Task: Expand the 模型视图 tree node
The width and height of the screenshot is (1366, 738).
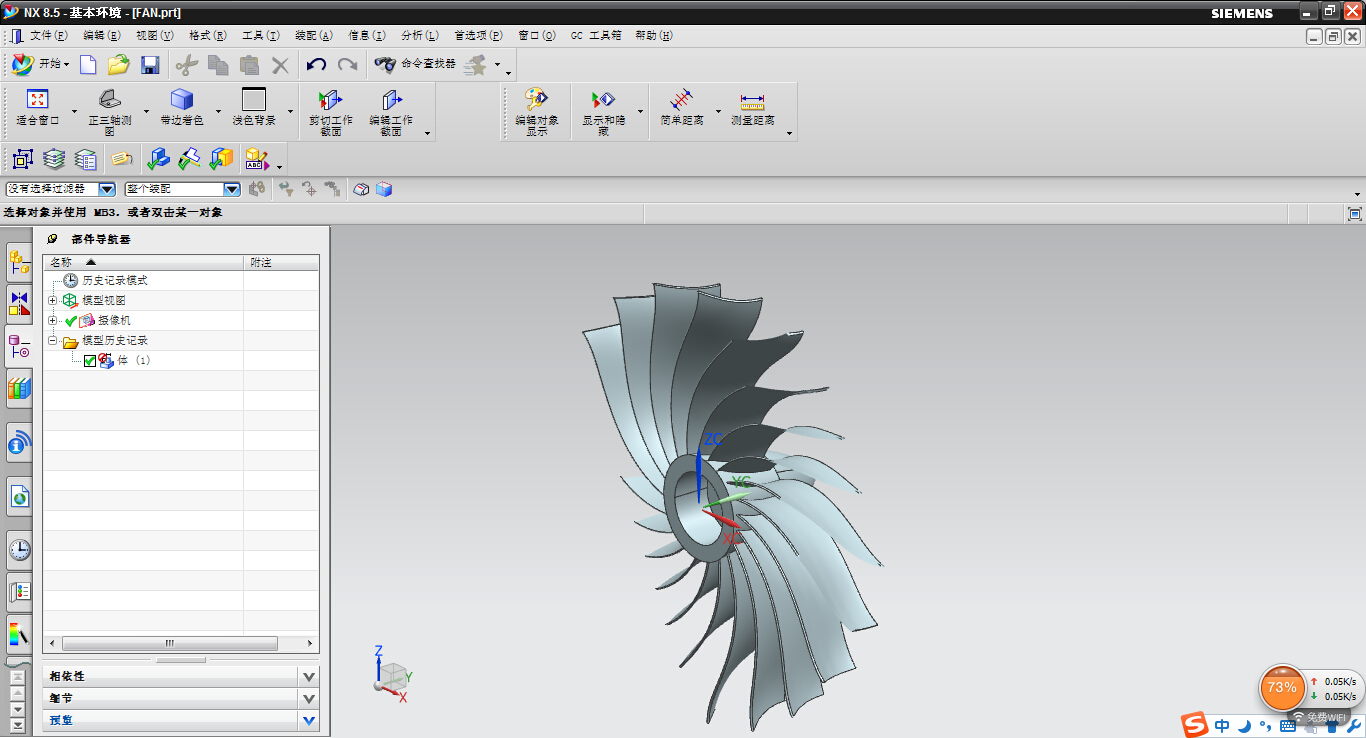Action: pyautogui.click(x=53, y=300)
